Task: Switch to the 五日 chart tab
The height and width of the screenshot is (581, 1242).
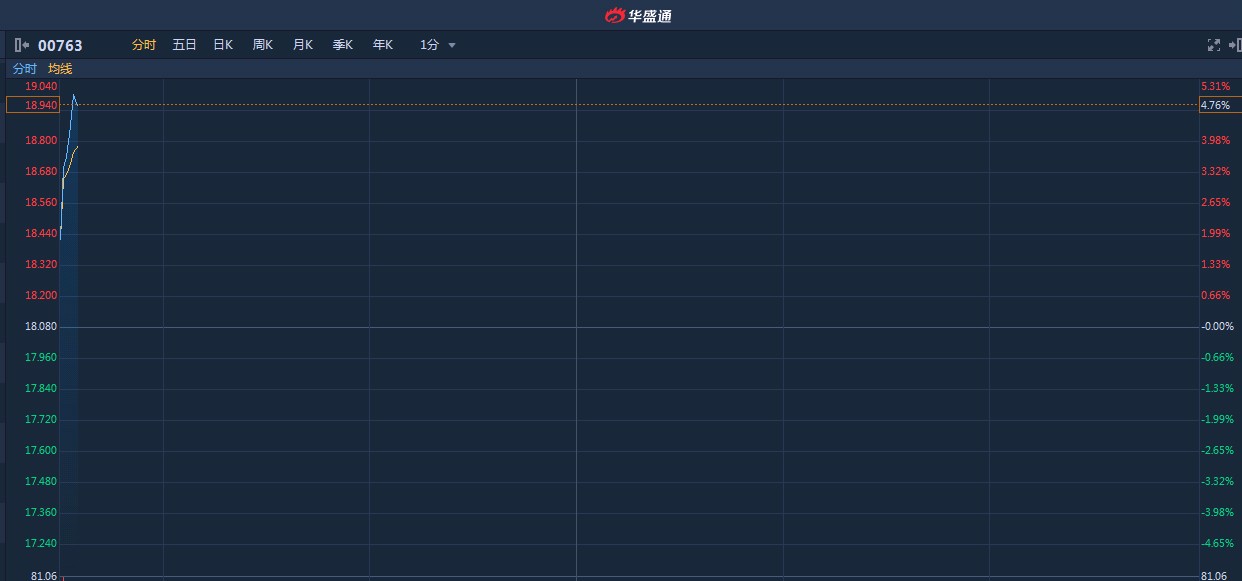Action: point(184,45)
